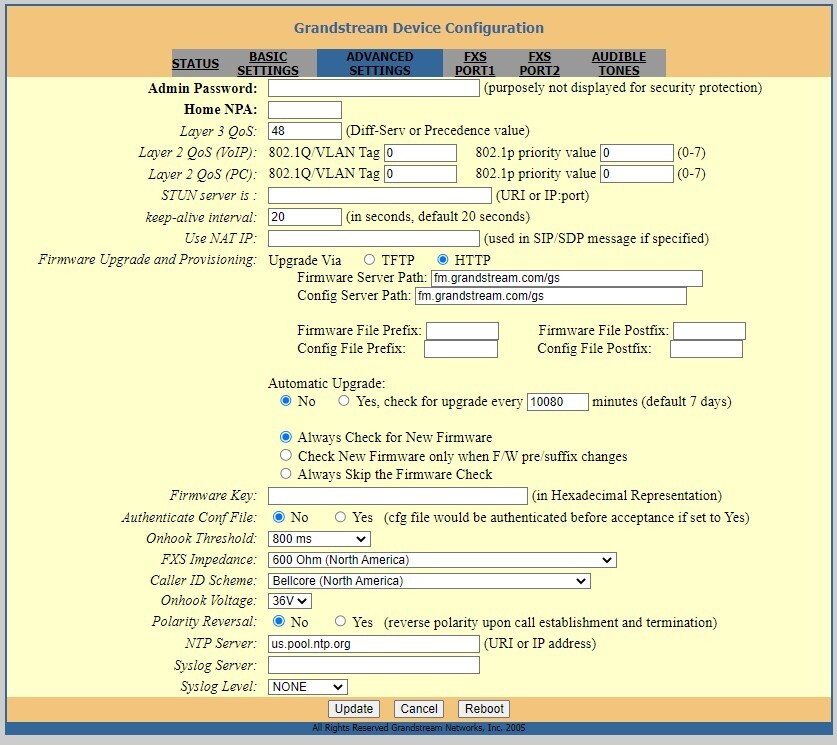Focus the Admin Password field
This screenshot has height=745, width=837.
(374, 88)
